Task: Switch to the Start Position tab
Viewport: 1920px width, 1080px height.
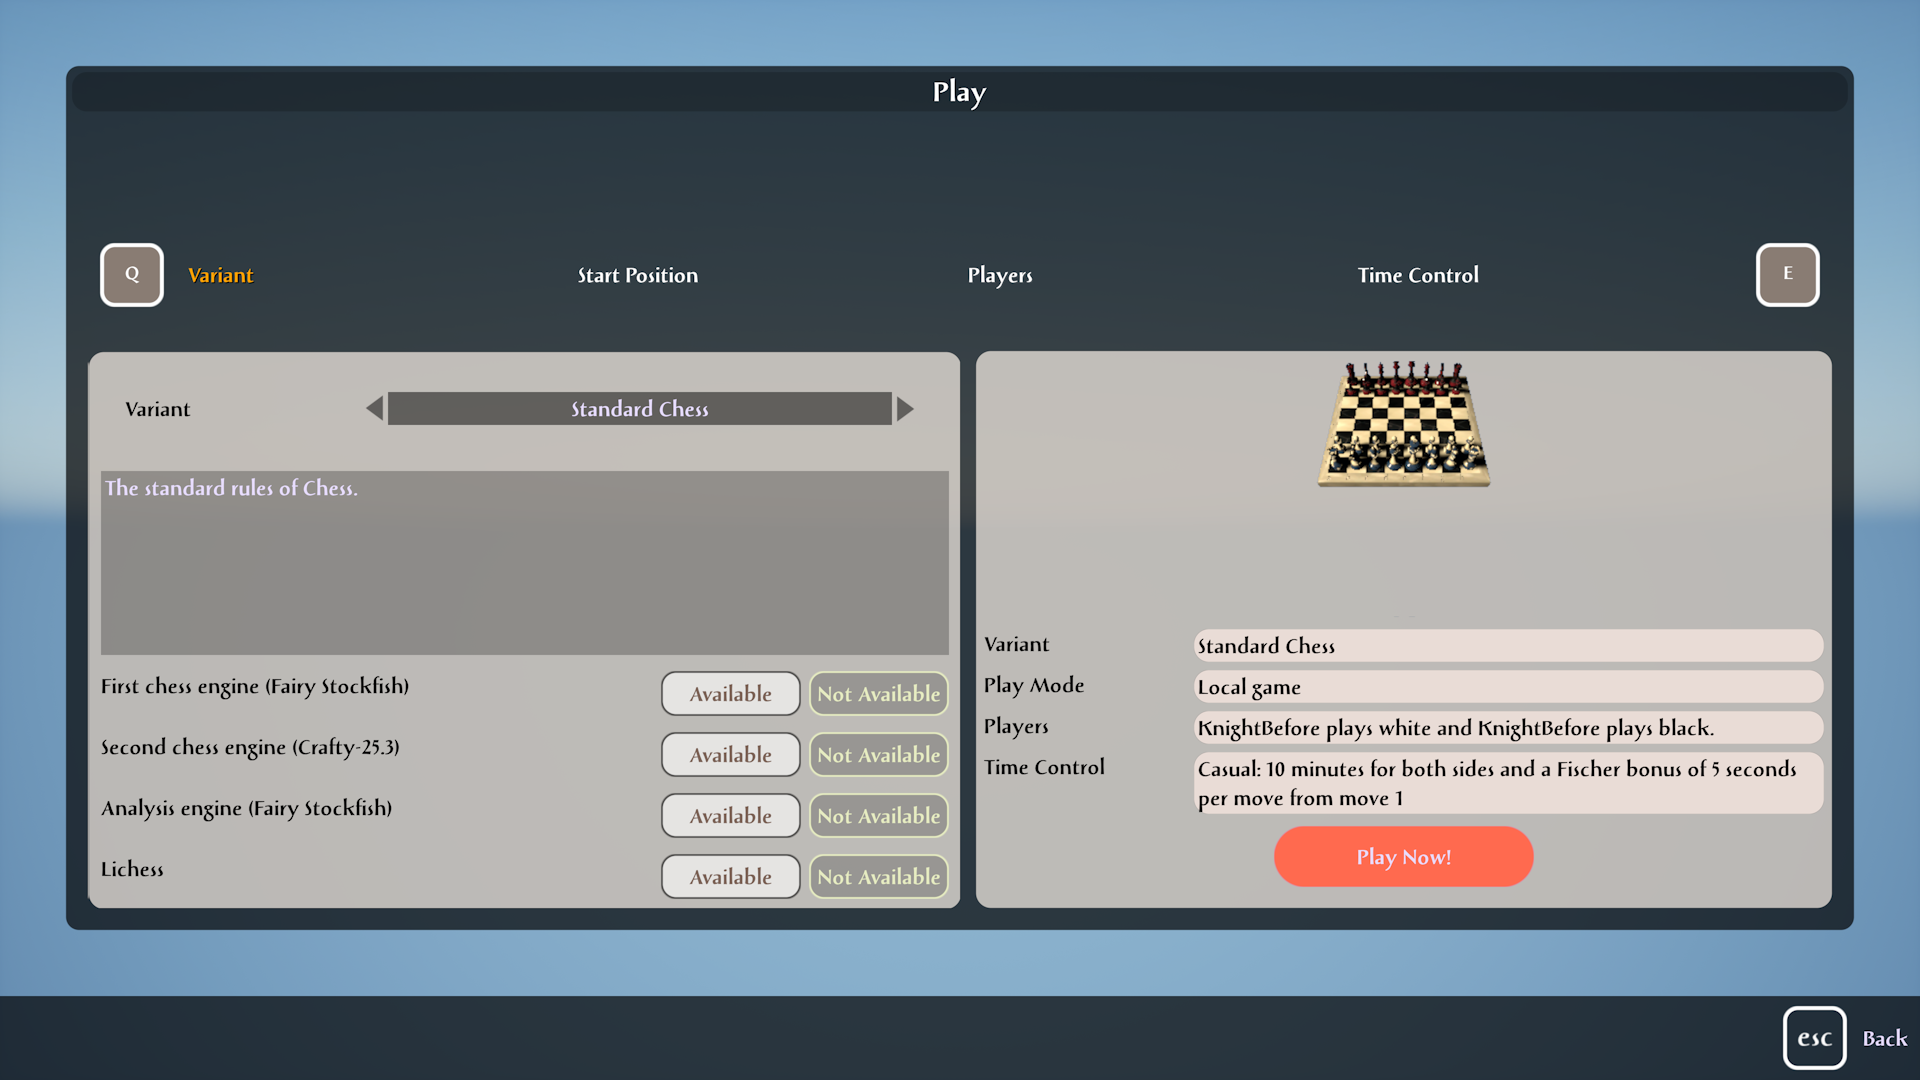Action: coord(637,275)
